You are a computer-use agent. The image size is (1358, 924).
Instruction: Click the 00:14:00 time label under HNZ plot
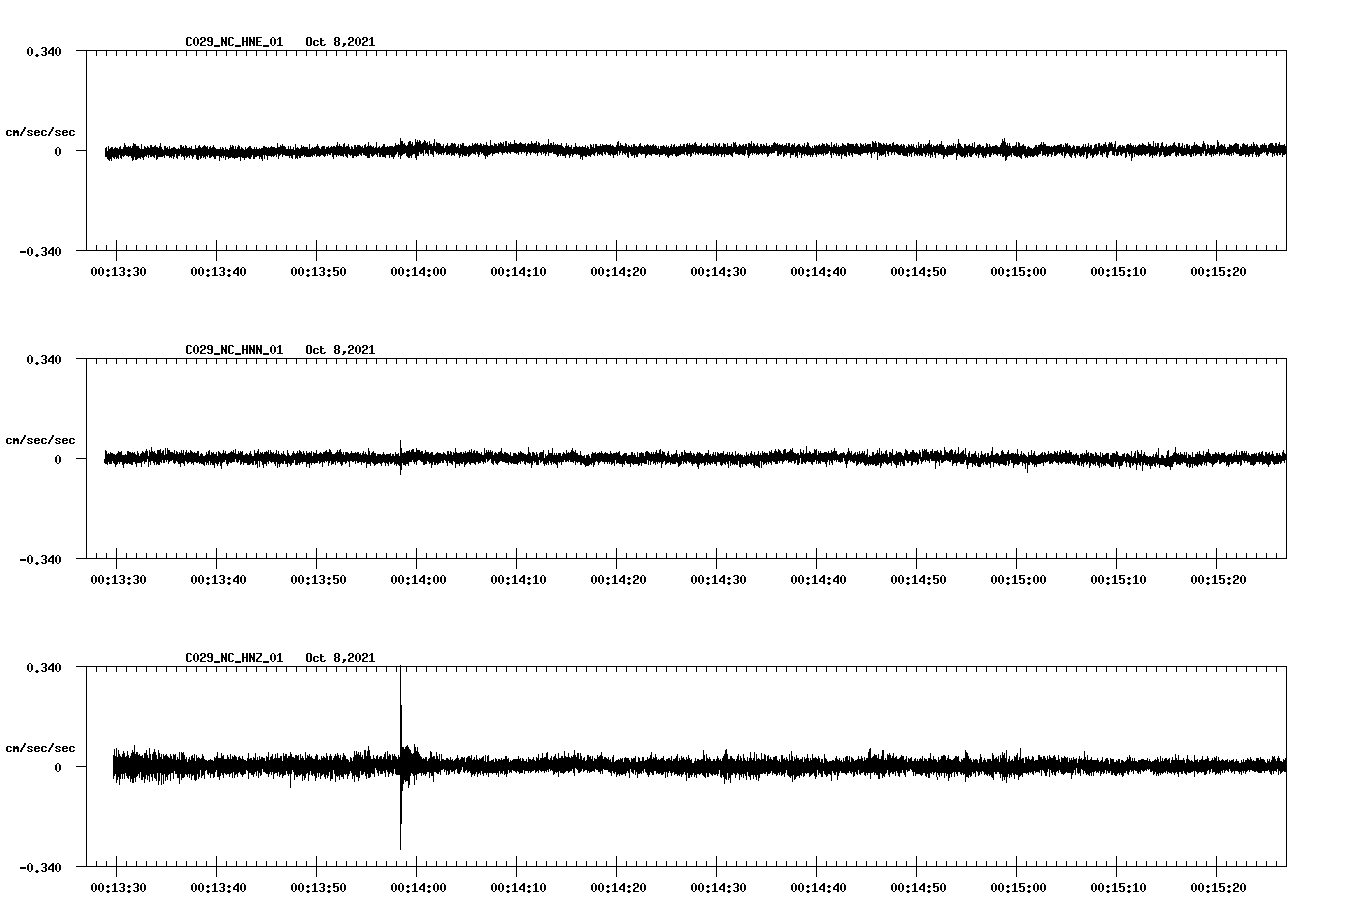(x=418, y=888)
